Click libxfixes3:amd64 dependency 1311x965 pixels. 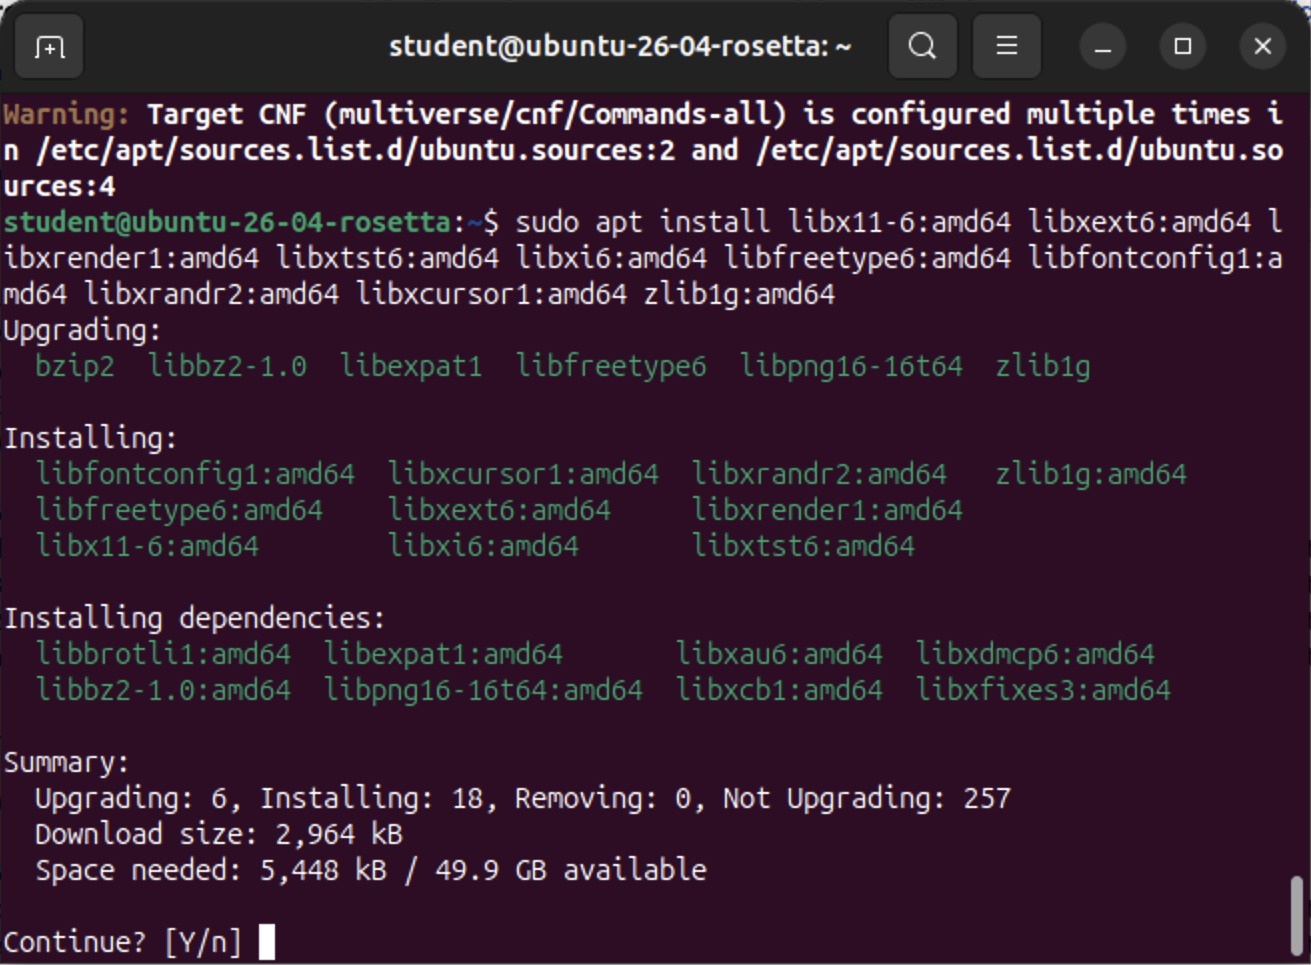pyautogui.click(x=1043, y=690)
